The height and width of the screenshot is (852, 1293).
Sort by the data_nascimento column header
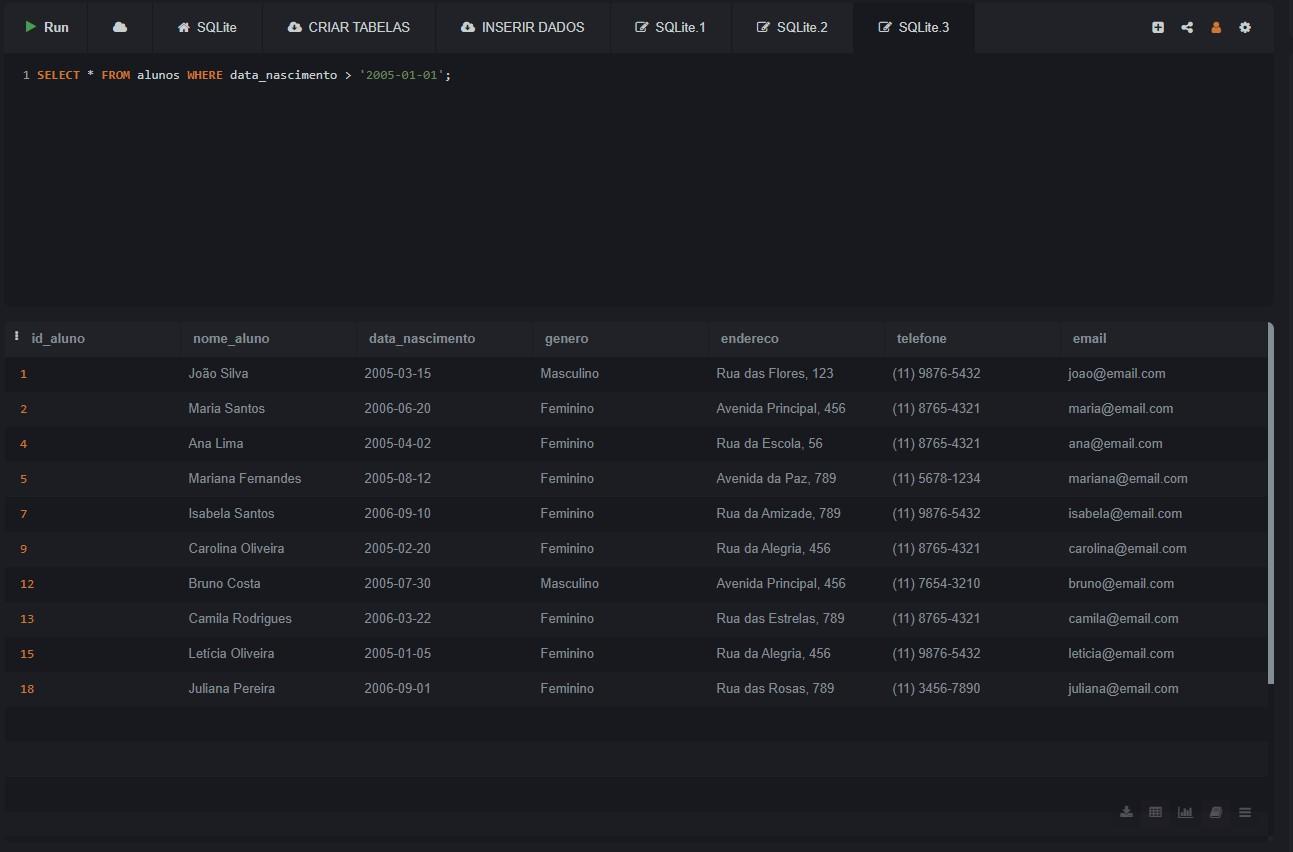tap(422, 339)
